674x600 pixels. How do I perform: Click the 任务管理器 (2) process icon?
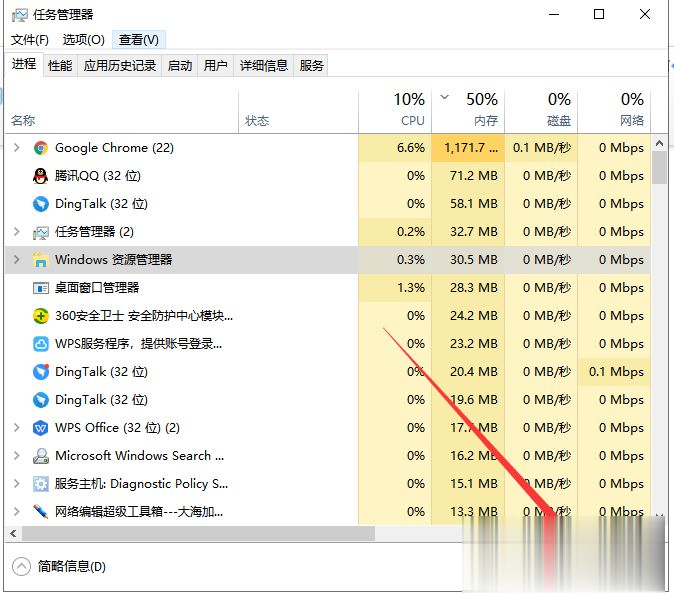pyautogui.click(x=41, y=232)
